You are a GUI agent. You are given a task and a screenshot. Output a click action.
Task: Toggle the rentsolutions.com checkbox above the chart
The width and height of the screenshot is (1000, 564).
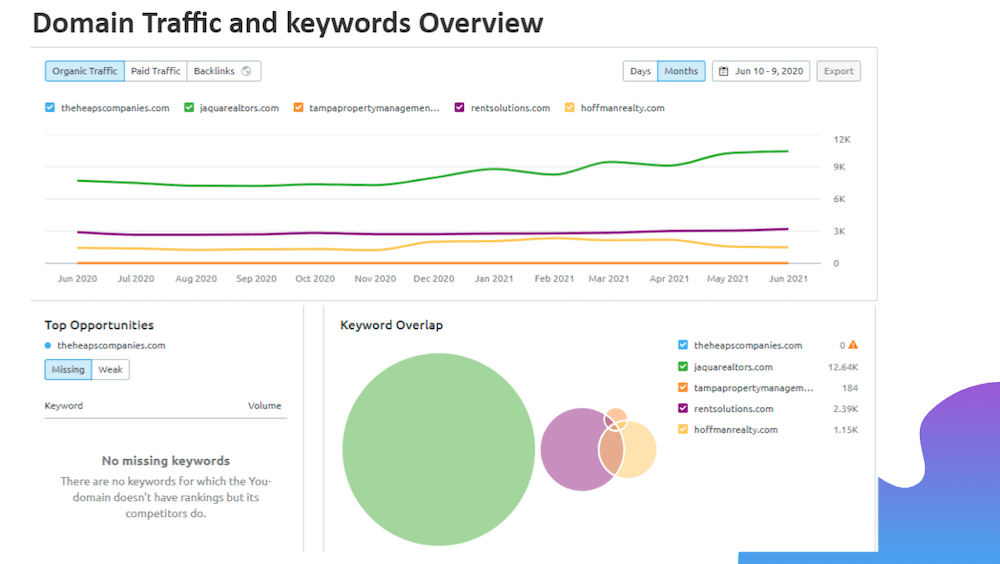click(460, 108)
